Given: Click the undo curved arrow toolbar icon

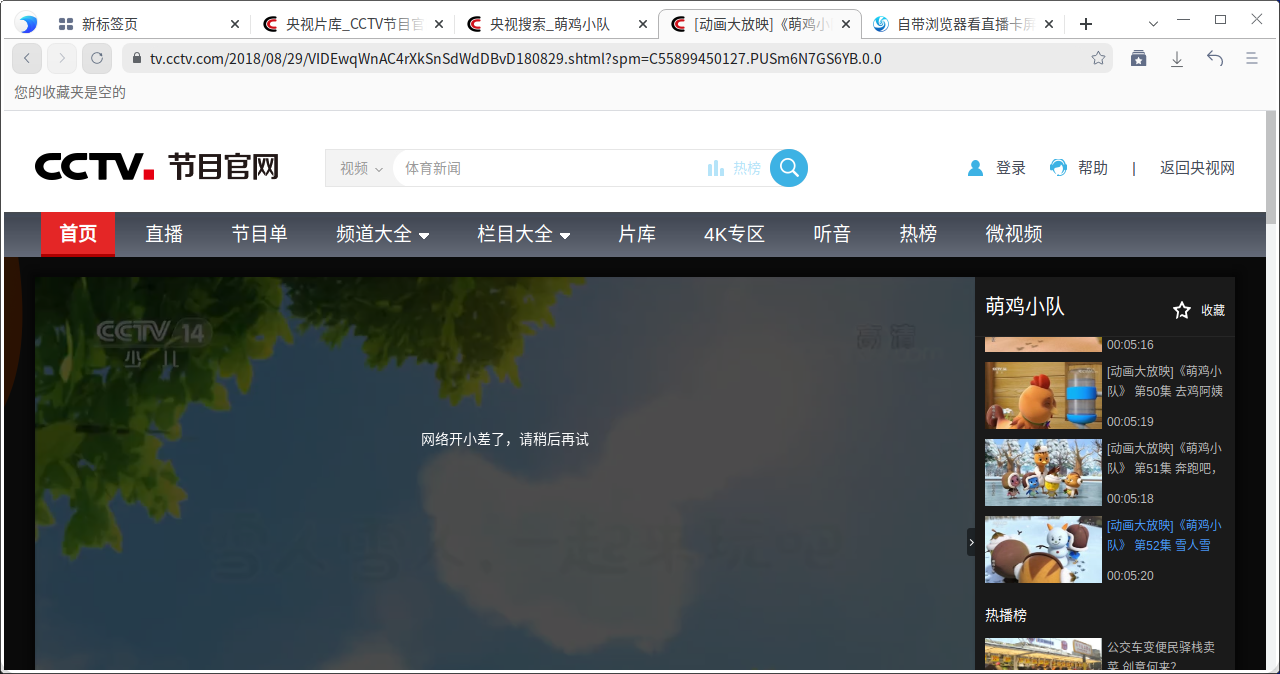Looking at the screenshot, I should tap(1215, 59).
